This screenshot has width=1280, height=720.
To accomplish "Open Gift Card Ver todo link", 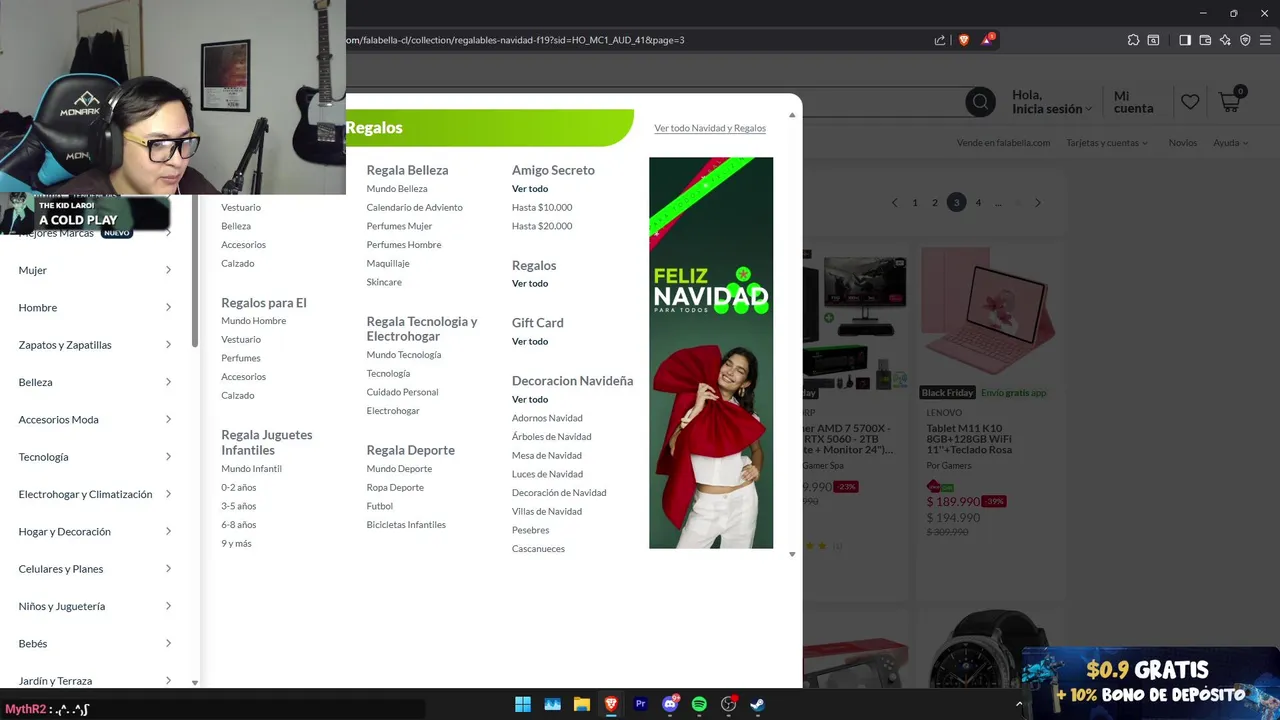I will pyautogui.click(x=530, y=342).
